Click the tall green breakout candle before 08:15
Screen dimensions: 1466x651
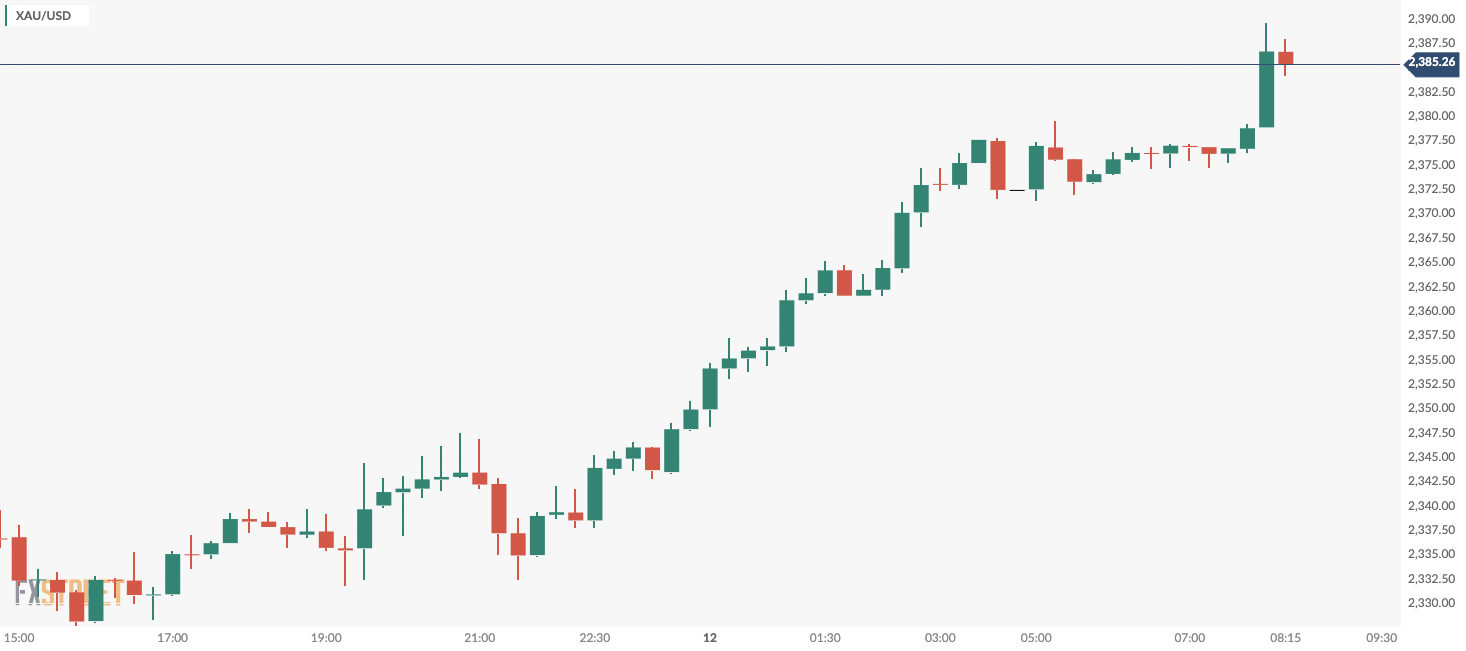(x=1266, y=89)
